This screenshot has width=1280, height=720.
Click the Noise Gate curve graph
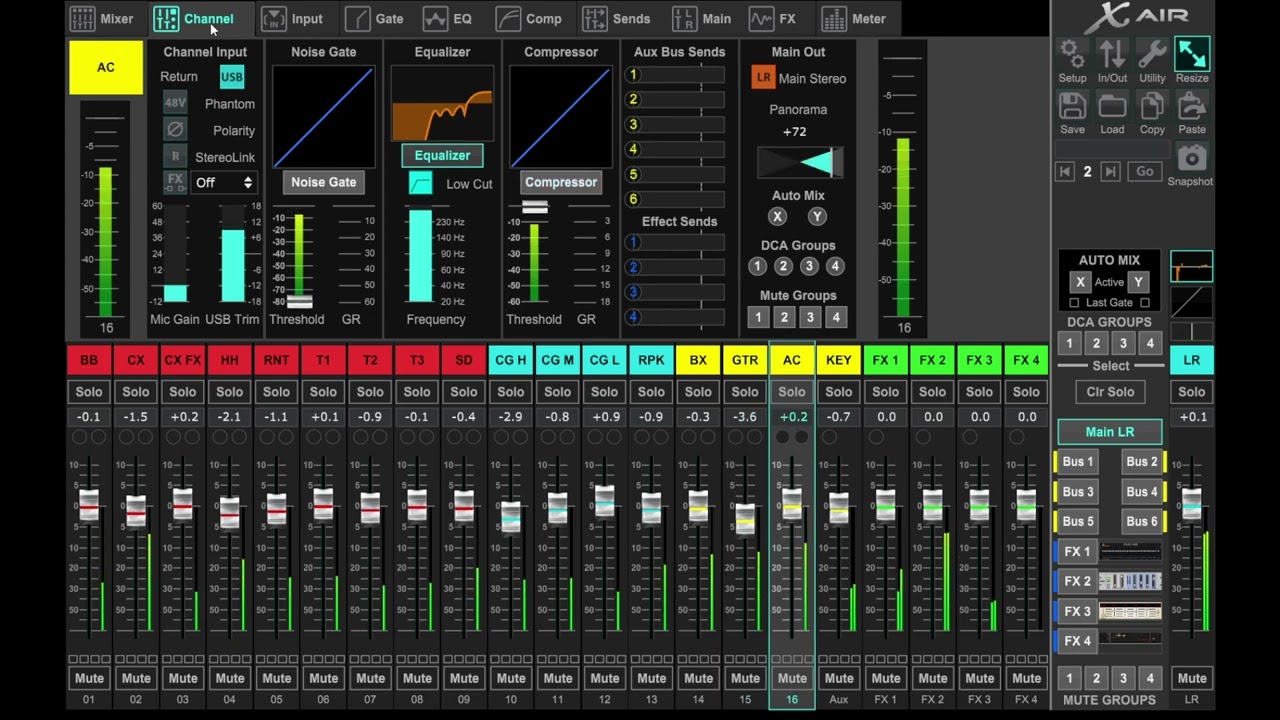point(323,117)
